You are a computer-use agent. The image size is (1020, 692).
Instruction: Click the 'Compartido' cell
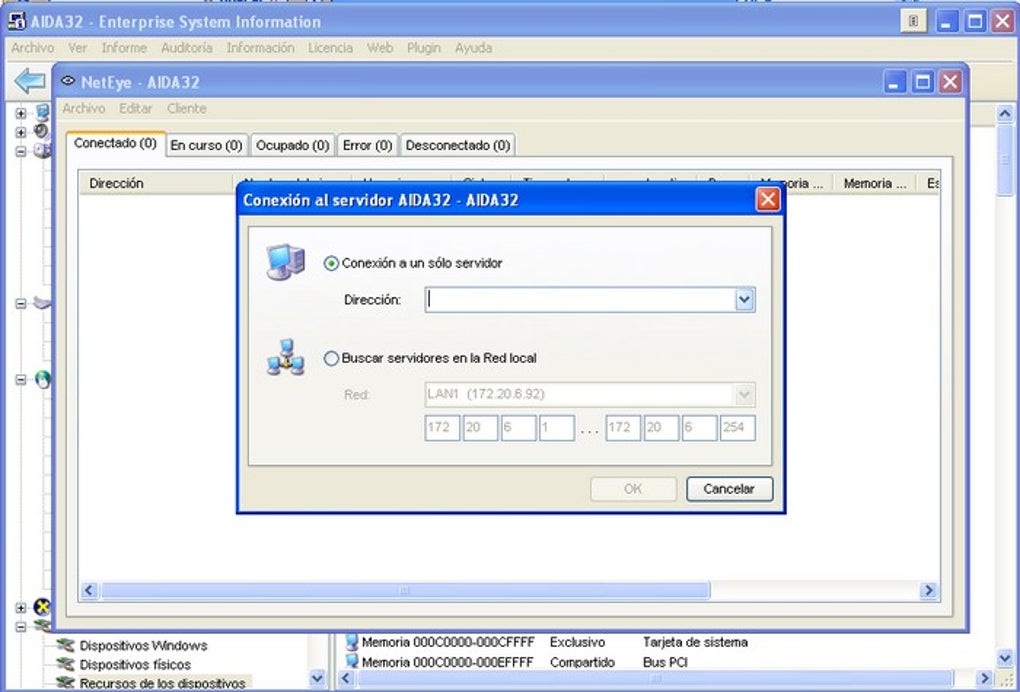tap(582, 662)
